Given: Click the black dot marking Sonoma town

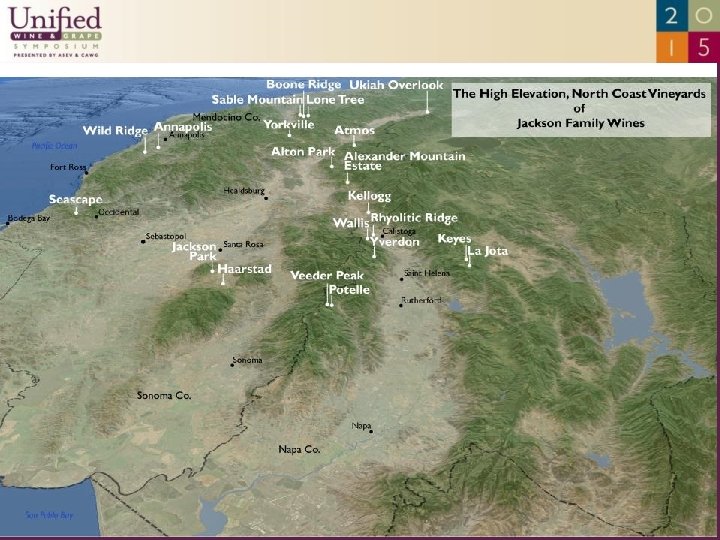Looking at the screenshot, I should pos(232,365).
